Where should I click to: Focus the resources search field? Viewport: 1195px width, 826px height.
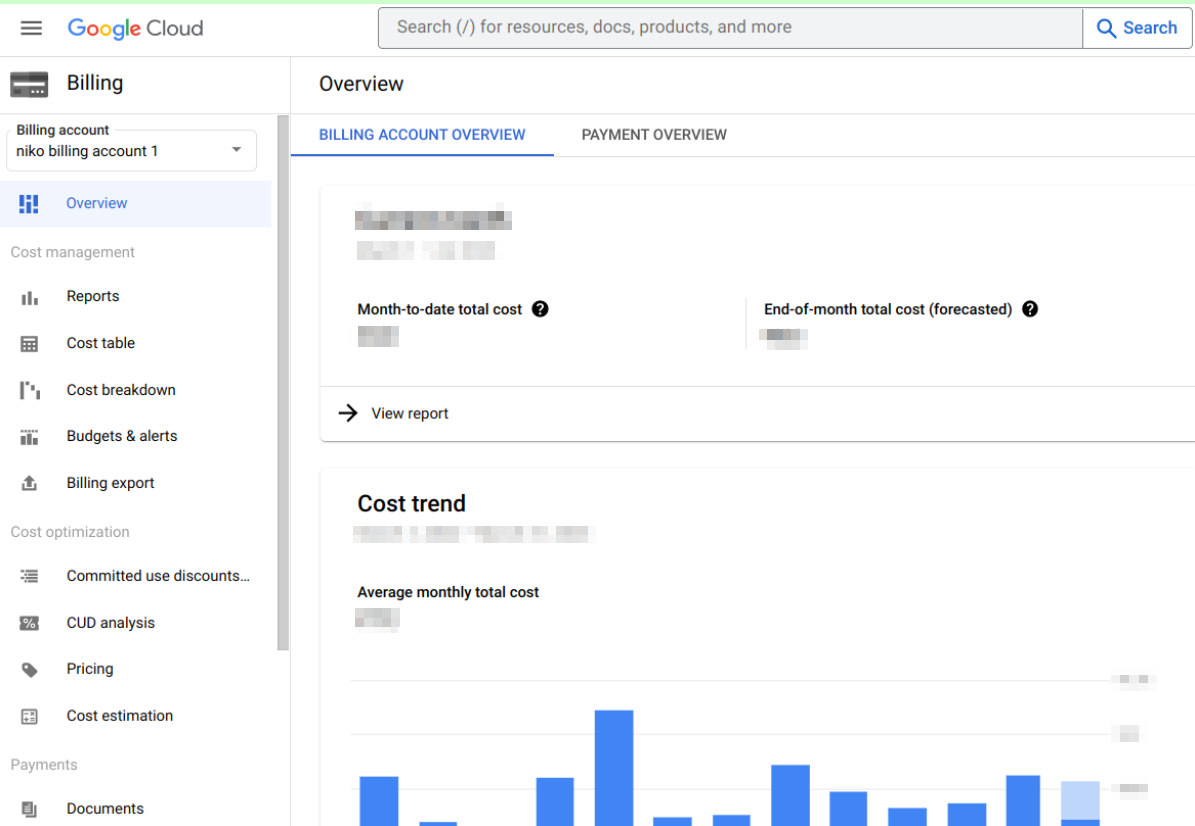point(730,28)
